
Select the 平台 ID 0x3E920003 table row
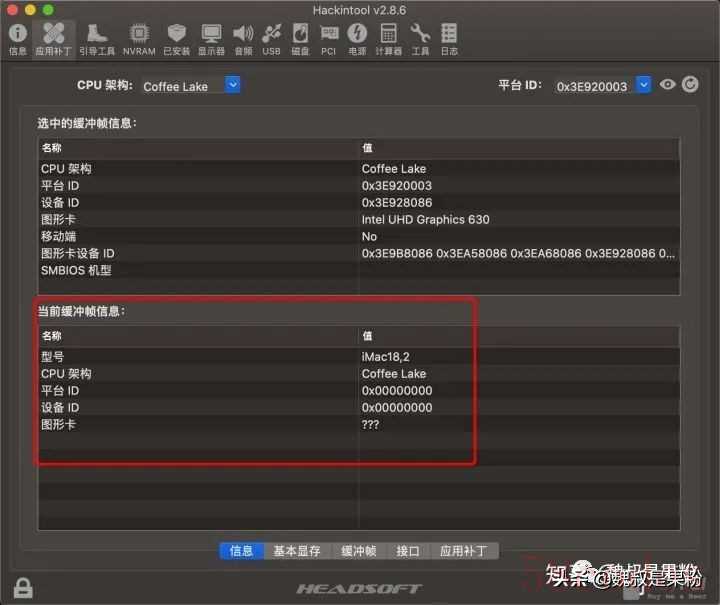click(x=359, y=186)
